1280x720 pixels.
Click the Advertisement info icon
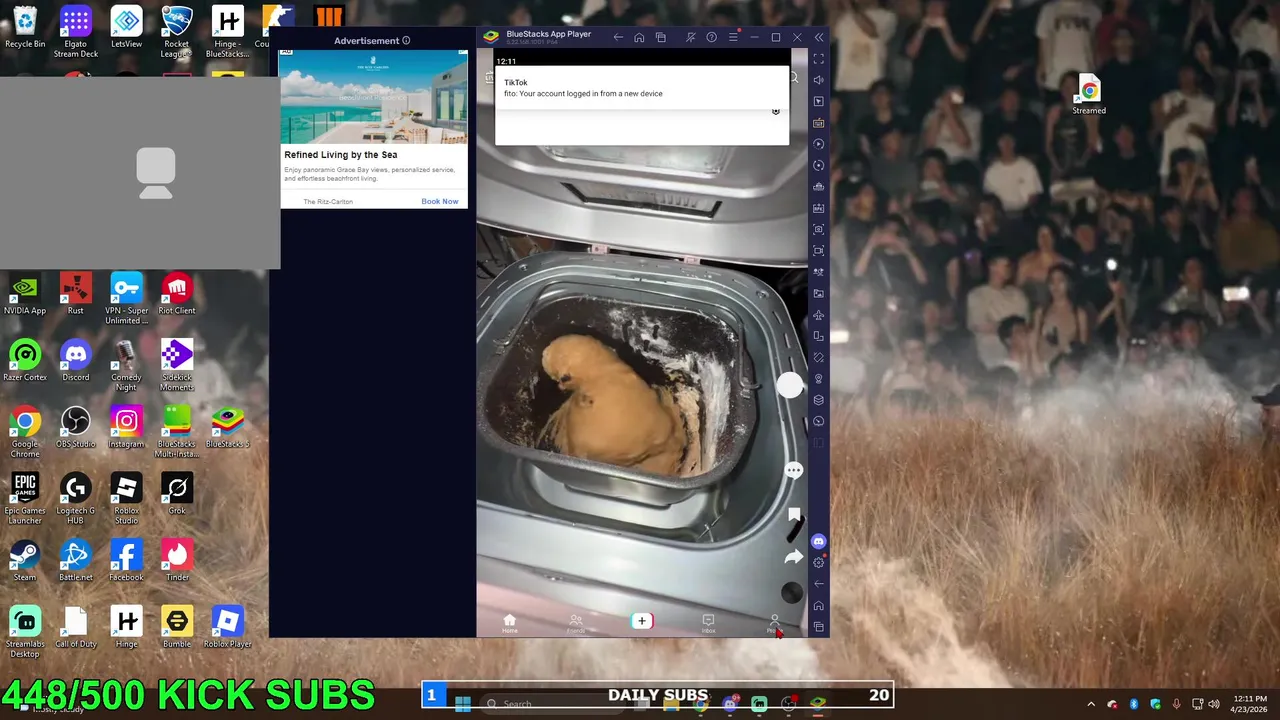click(x=406, y=41)
